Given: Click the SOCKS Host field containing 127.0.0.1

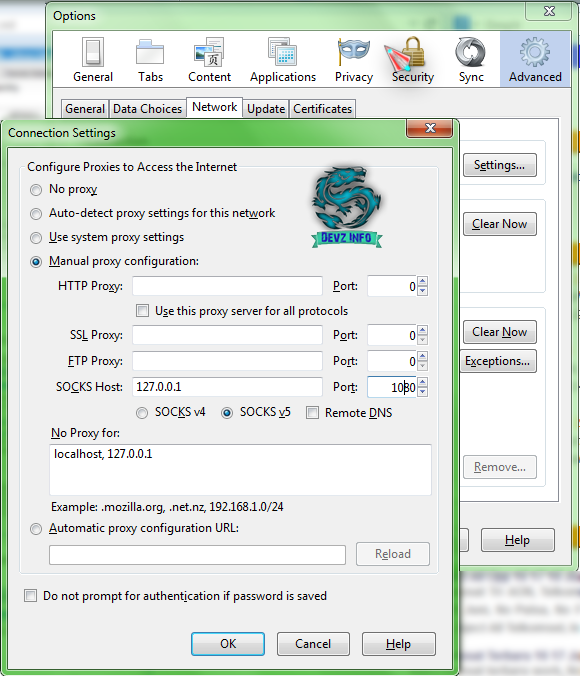Looking at the screenshot, I should 227,387.
